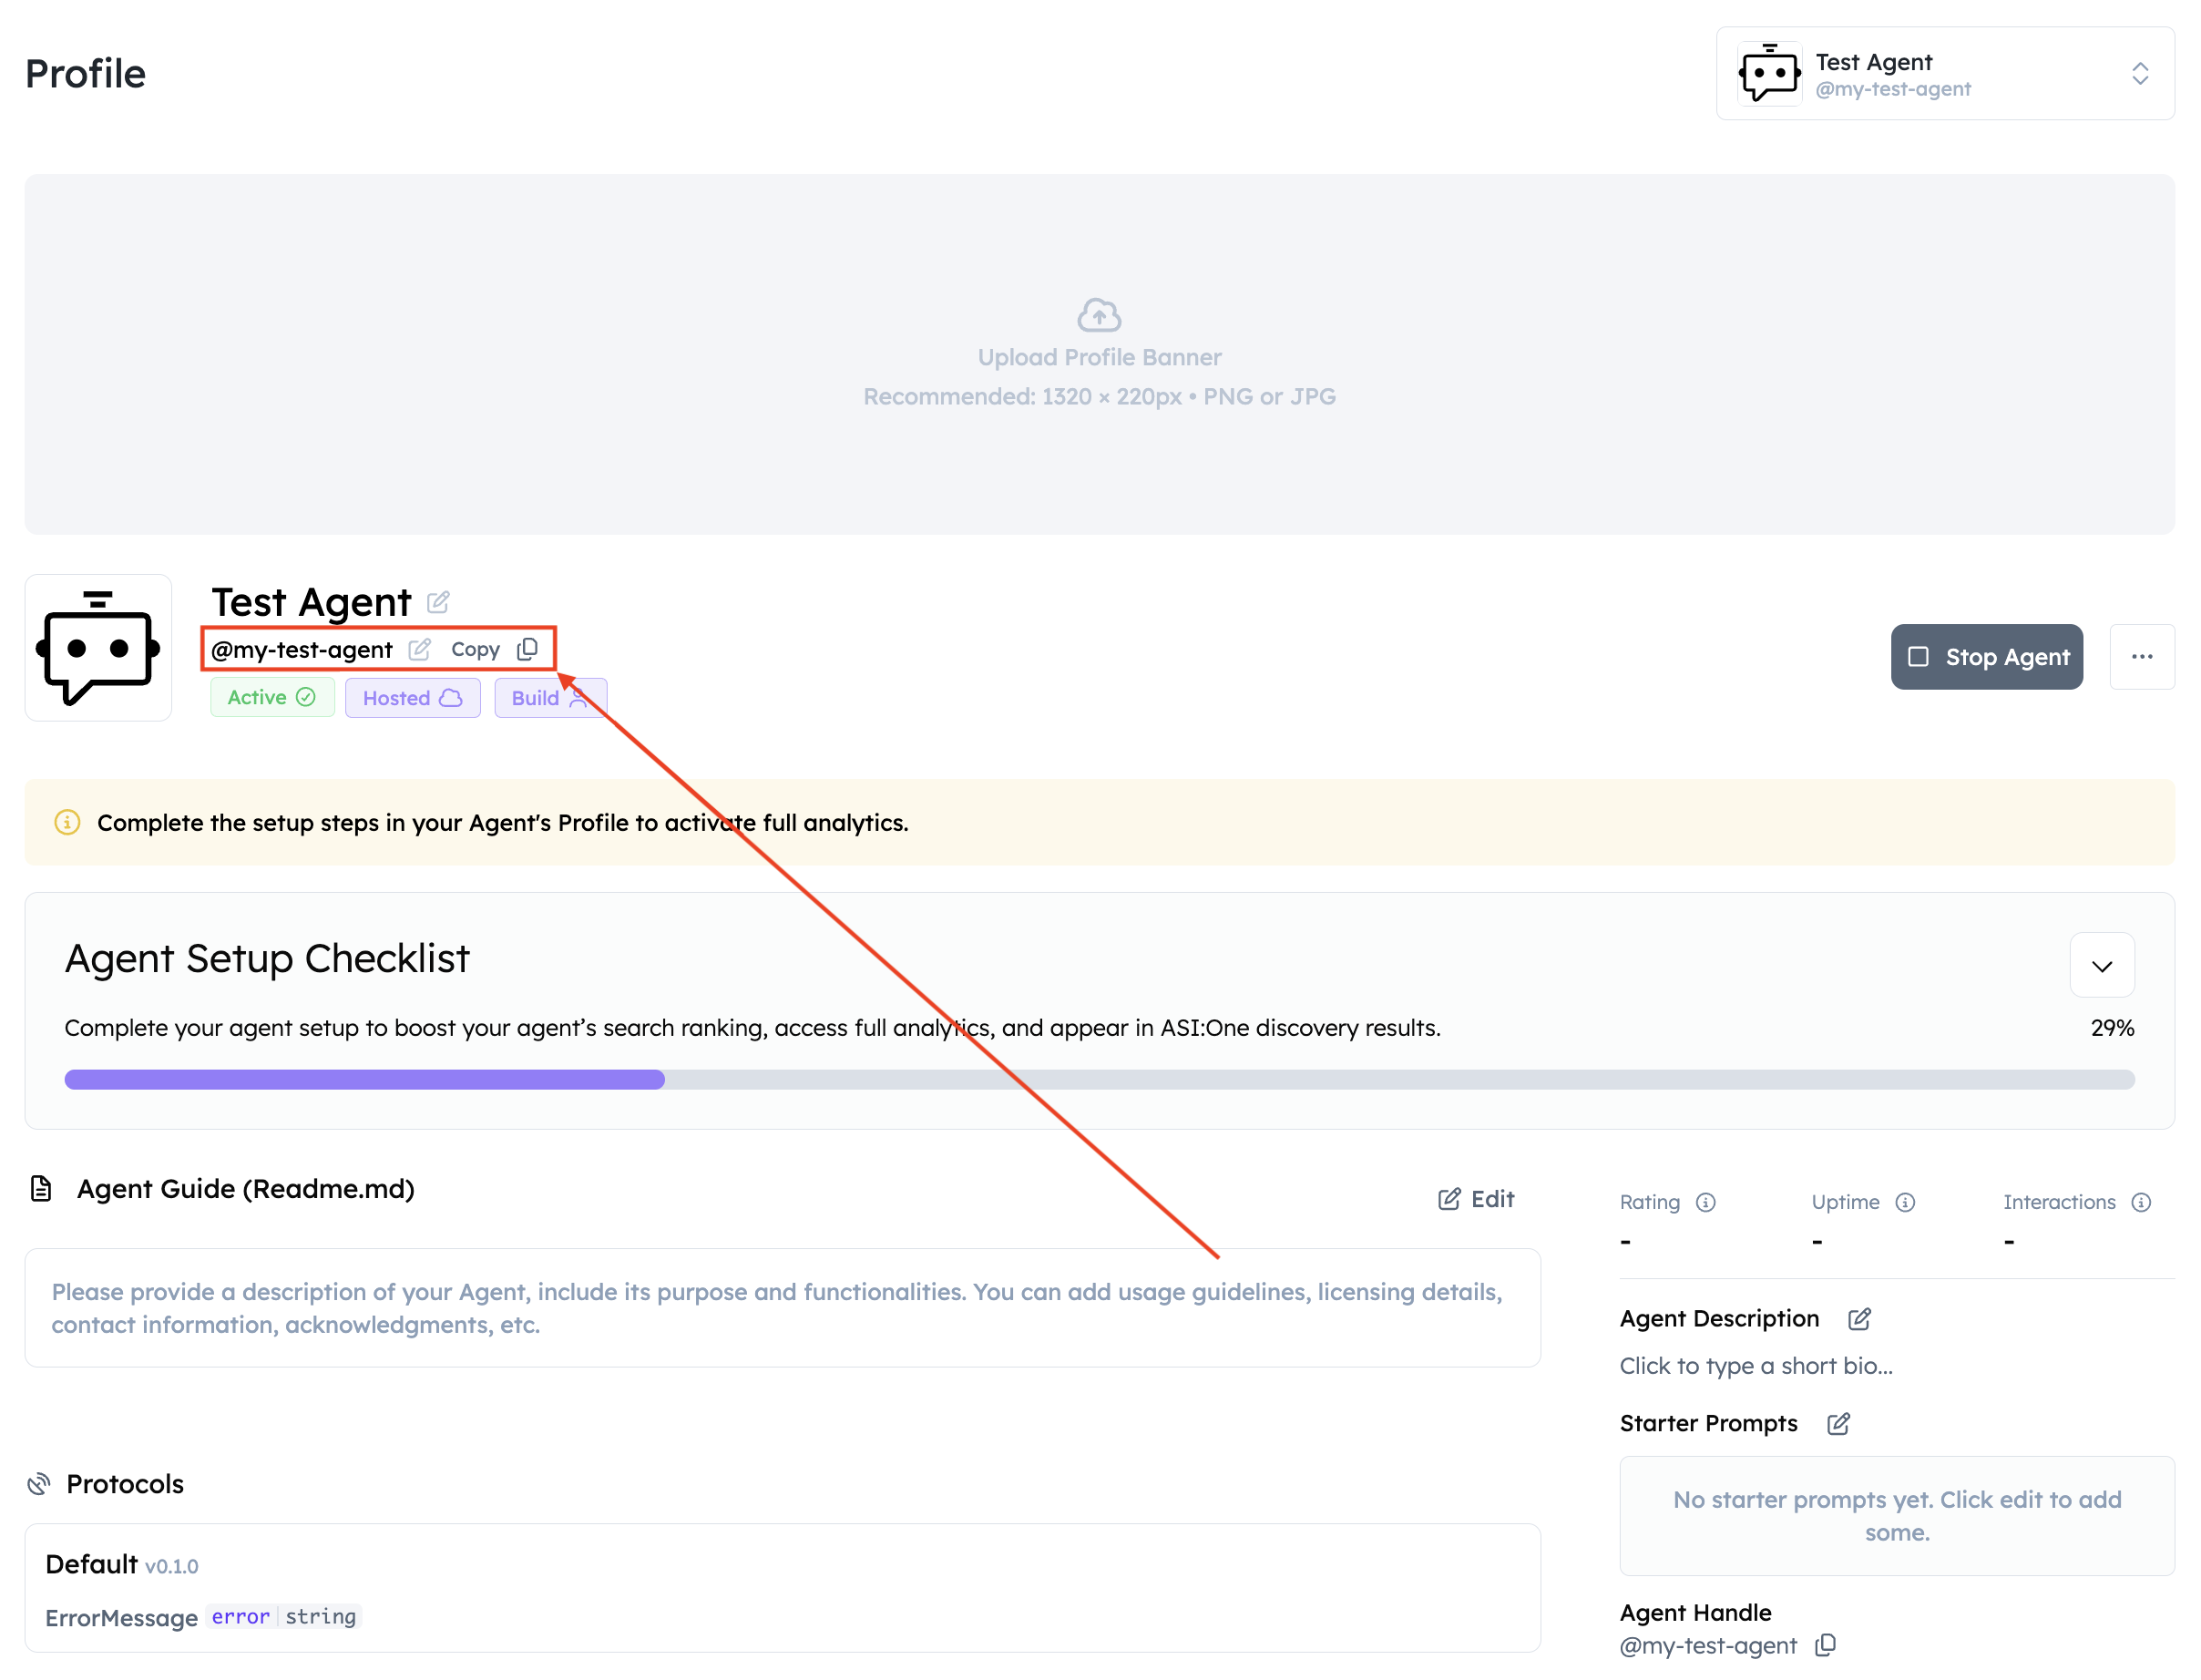Click the yellow info icon in setup notice
The height and width of the screenshot is (1680, 2201).
coord(67,823)
